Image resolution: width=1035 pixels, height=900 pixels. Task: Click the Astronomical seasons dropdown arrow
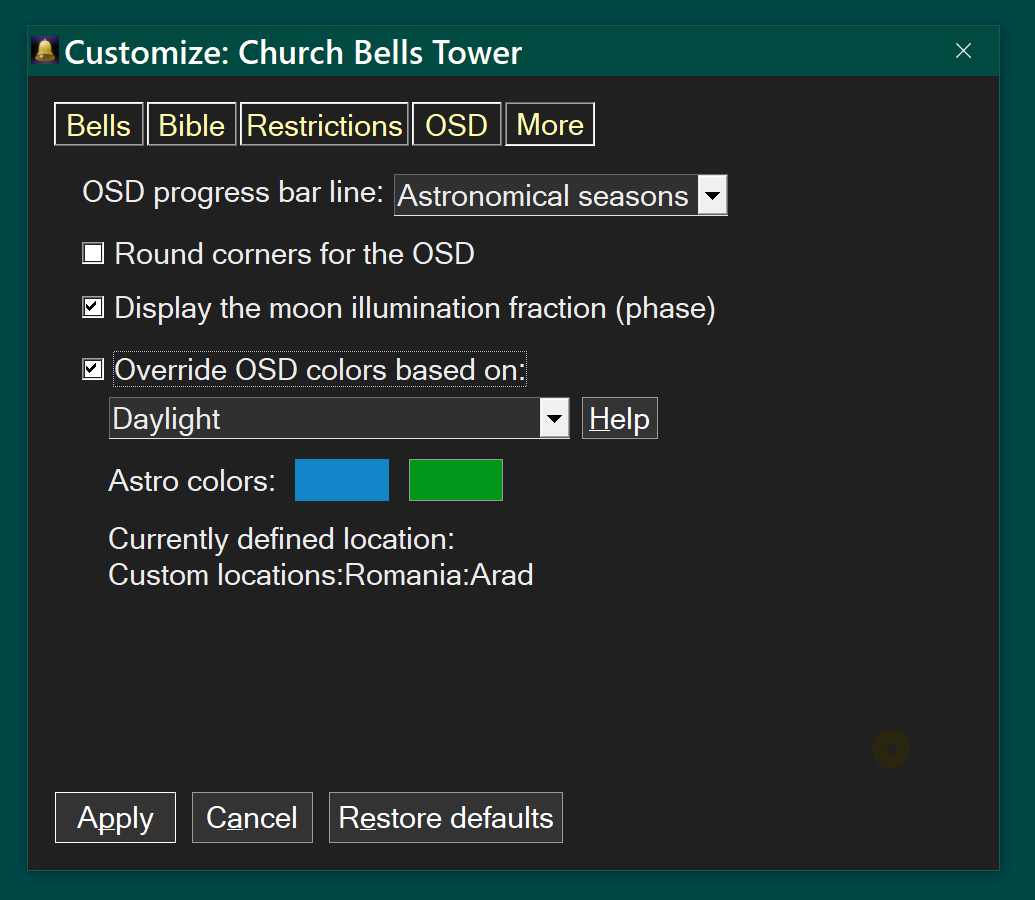(712, 196)
